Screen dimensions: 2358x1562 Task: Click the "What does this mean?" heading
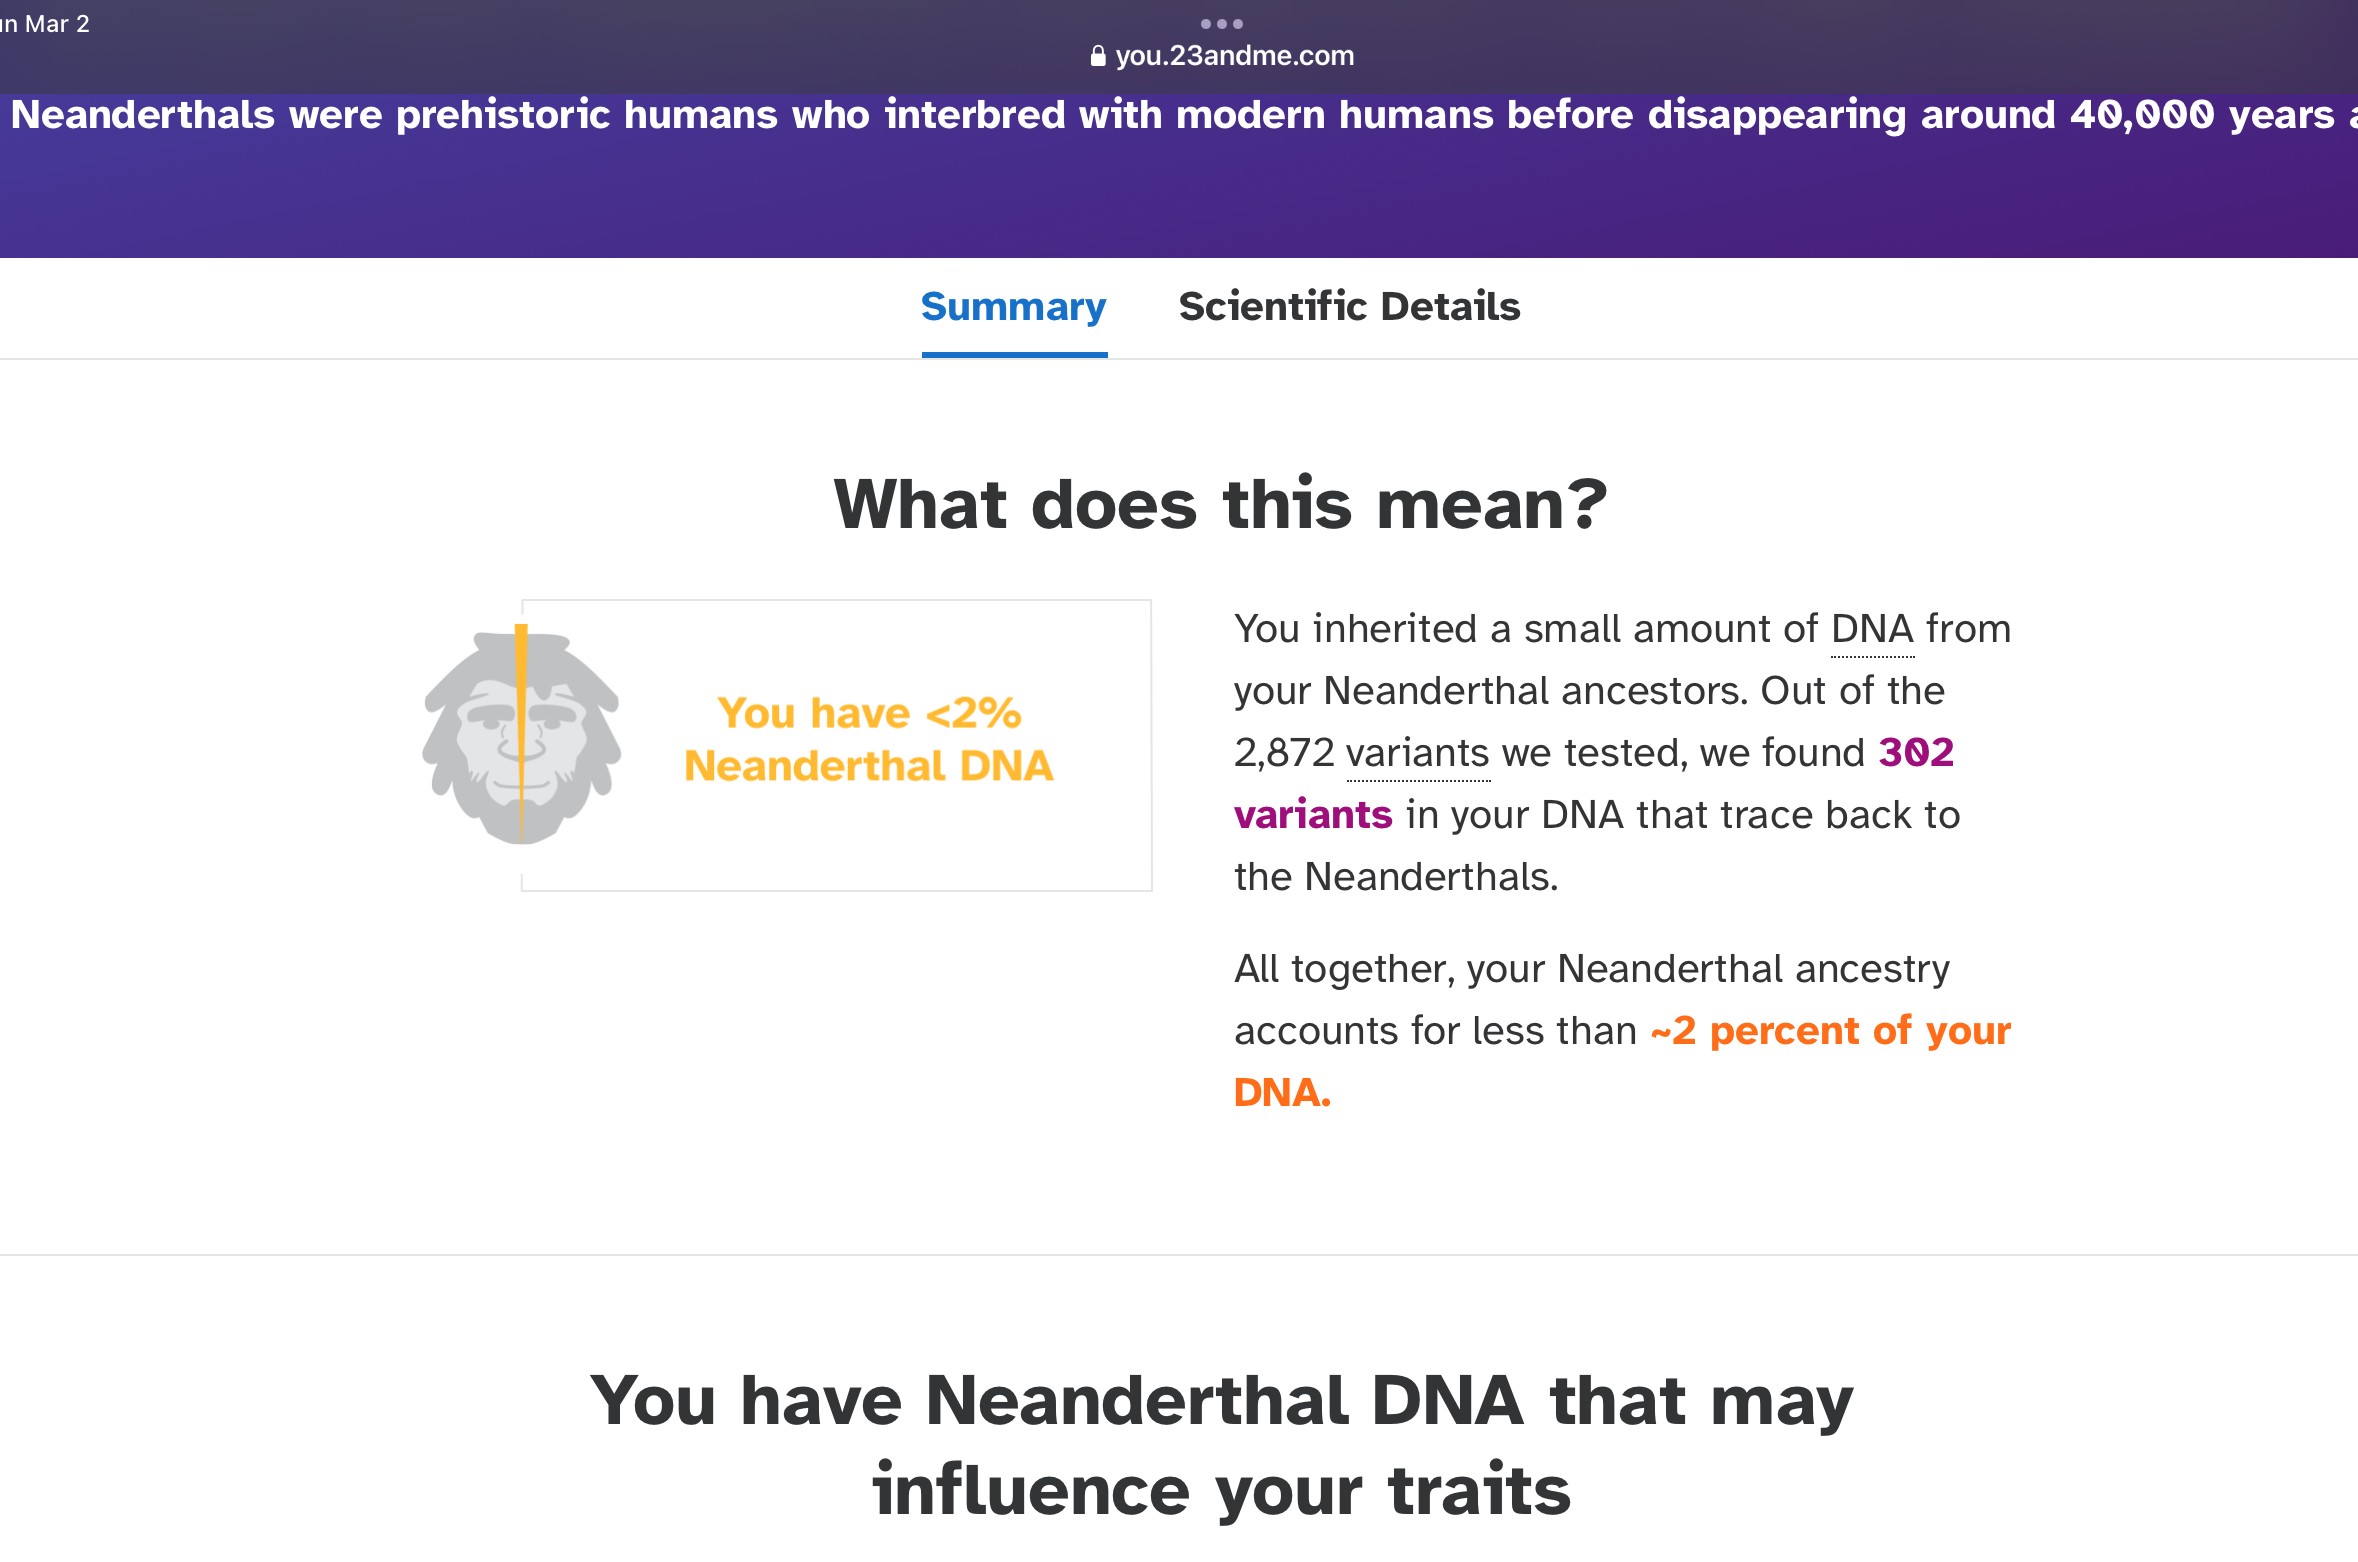coord(1220,505)
